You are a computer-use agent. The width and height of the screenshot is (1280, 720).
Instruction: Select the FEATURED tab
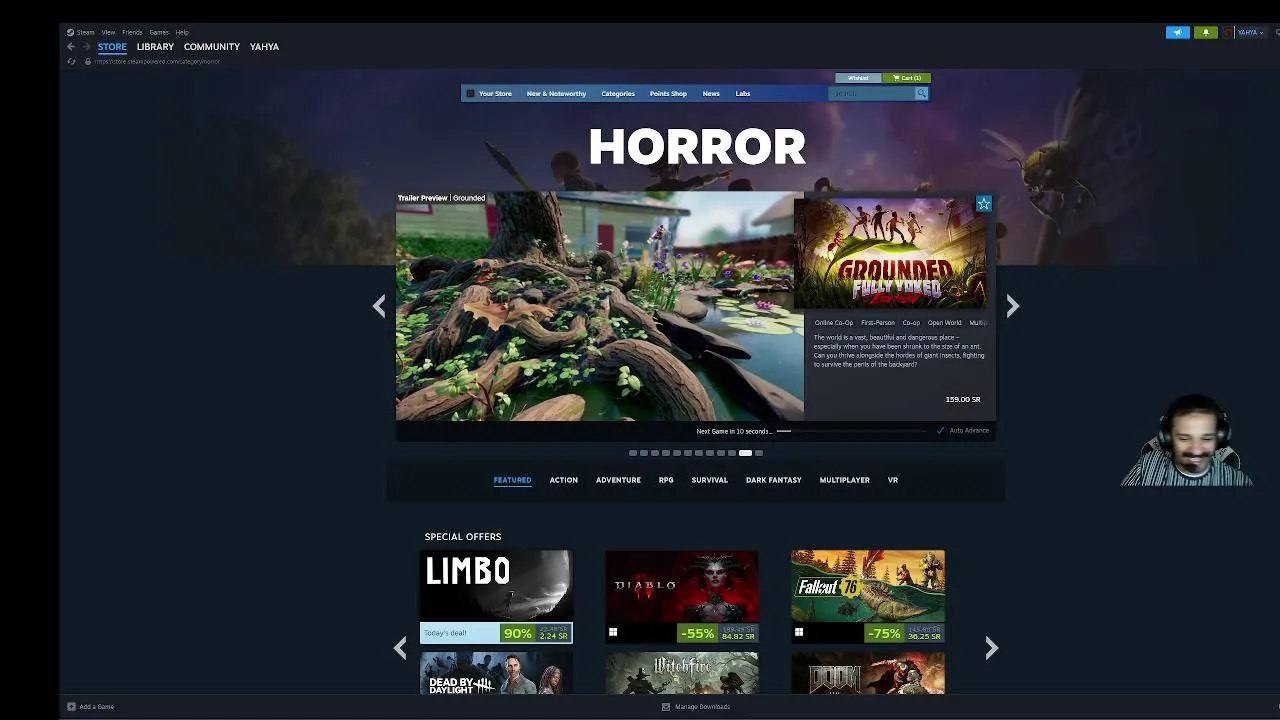click(512, 480)
